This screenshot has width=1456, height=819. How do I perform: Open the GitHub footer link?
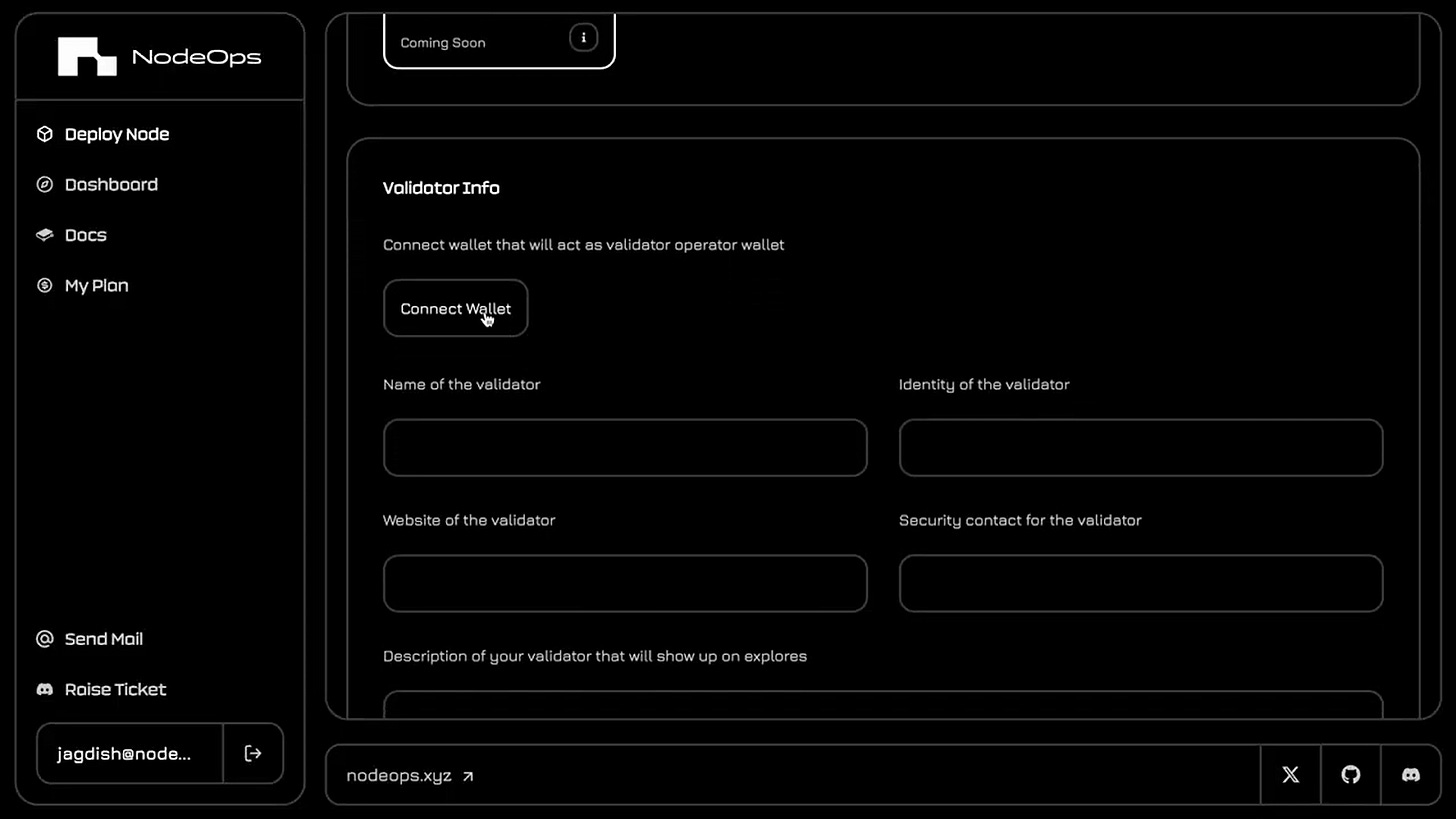point(1351,775)
